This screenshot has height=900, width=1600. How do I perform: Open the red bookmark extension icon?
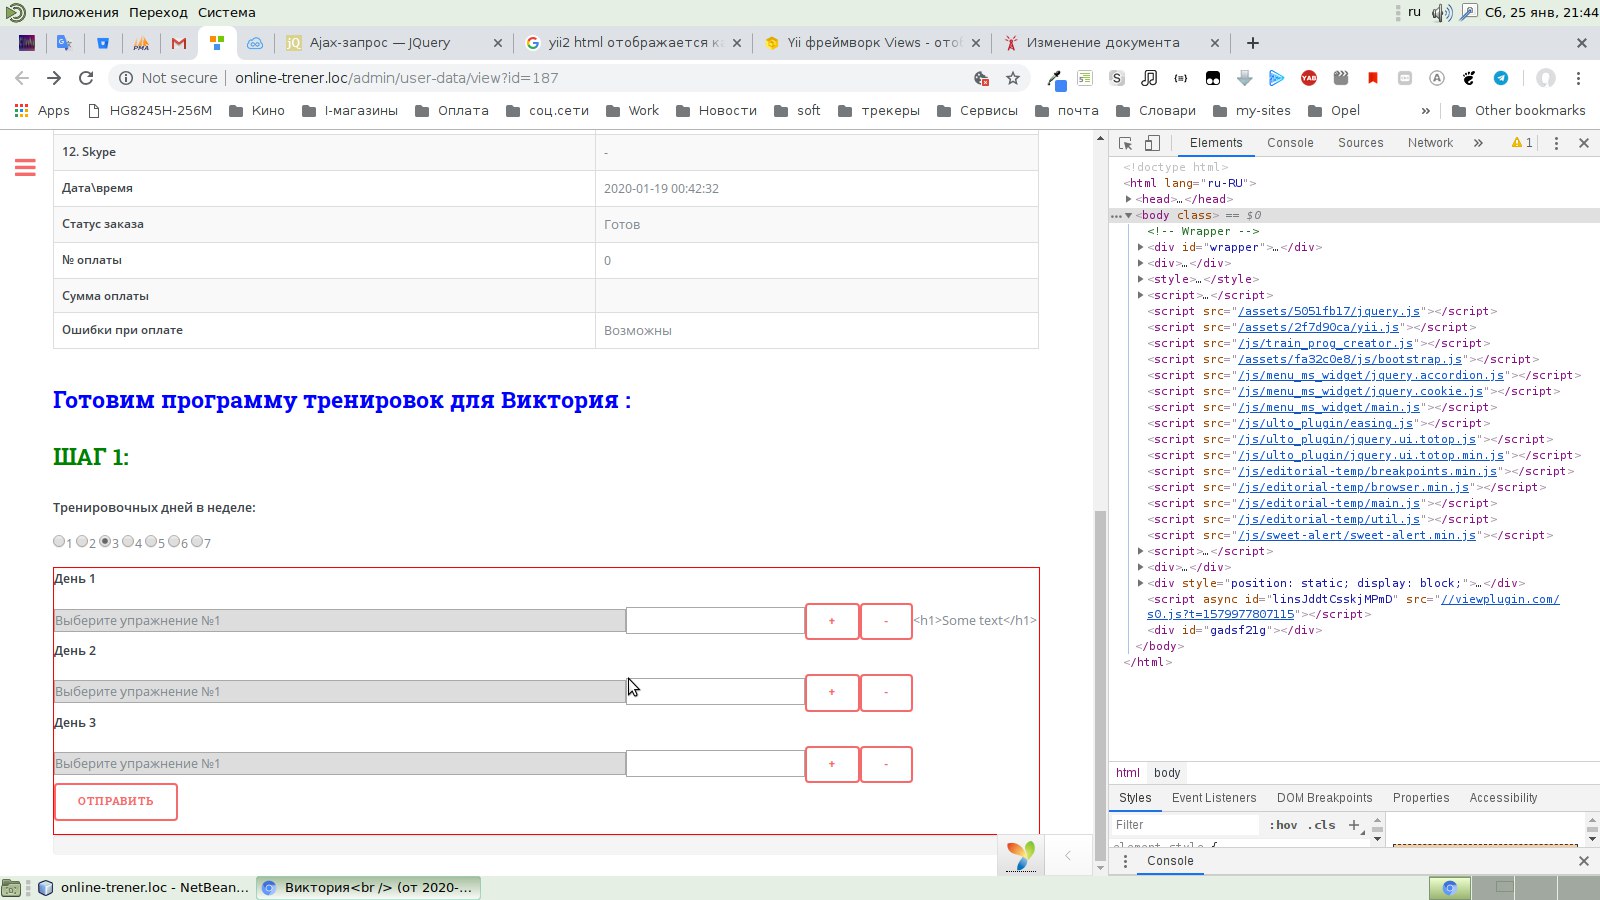(1373, 78)
